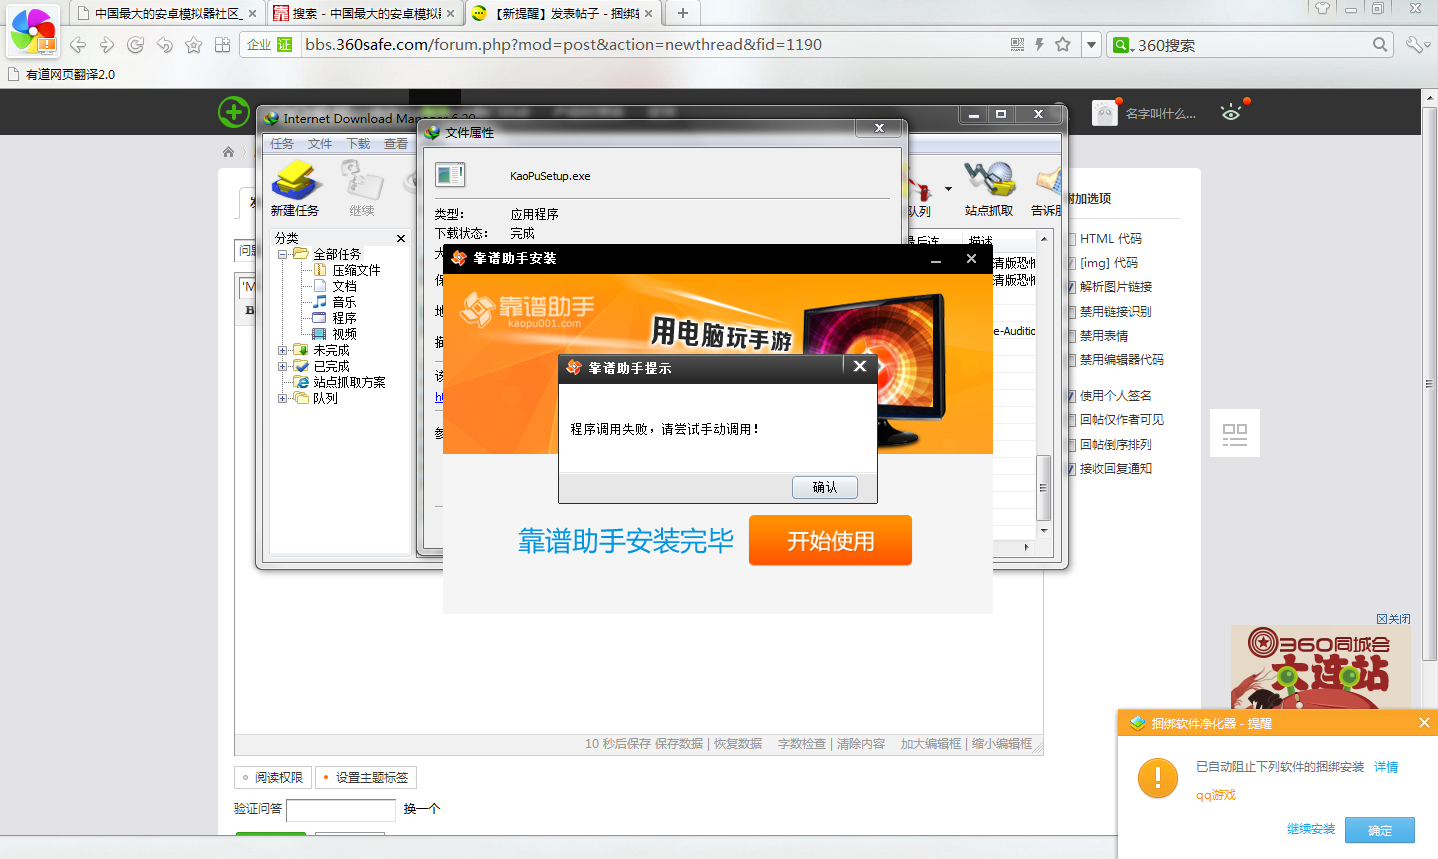
Task: Open queue dropdown arrow in IDM toolbar
Action: pyautogui.click(x=948, y=188)
